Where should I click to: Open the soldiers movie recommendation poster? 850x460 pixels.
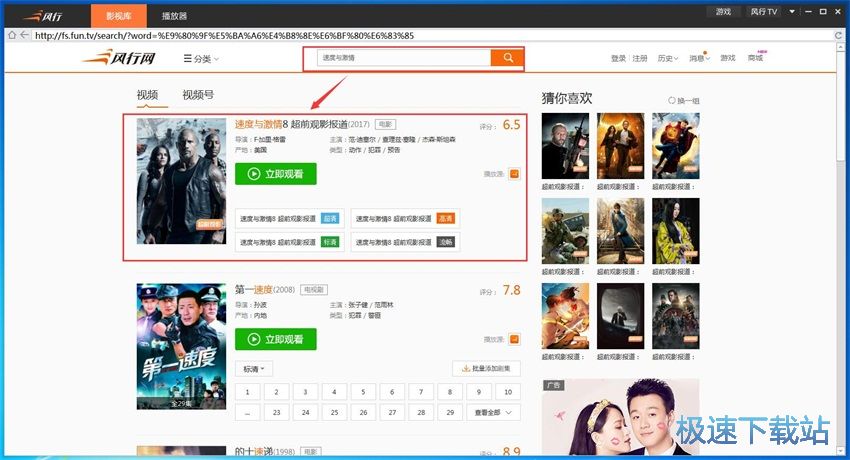click(565, 231)
